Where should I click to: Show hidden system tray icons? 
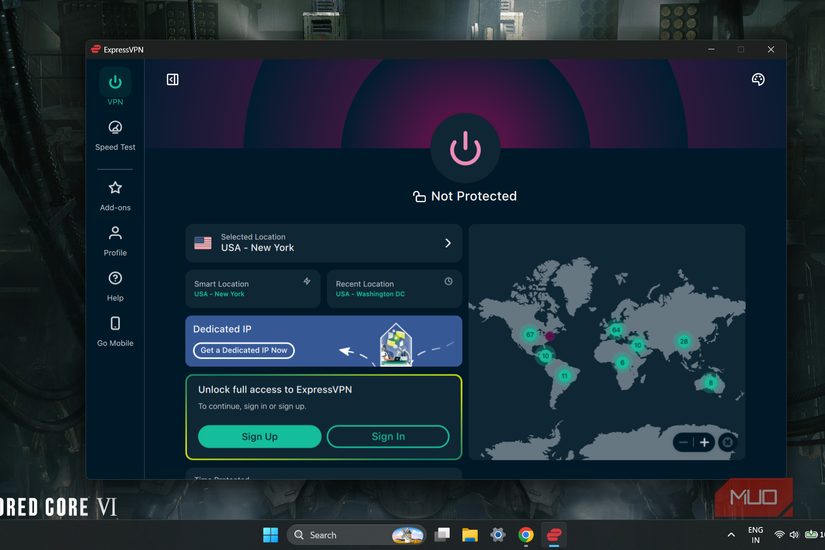click(x=731, y=535)
